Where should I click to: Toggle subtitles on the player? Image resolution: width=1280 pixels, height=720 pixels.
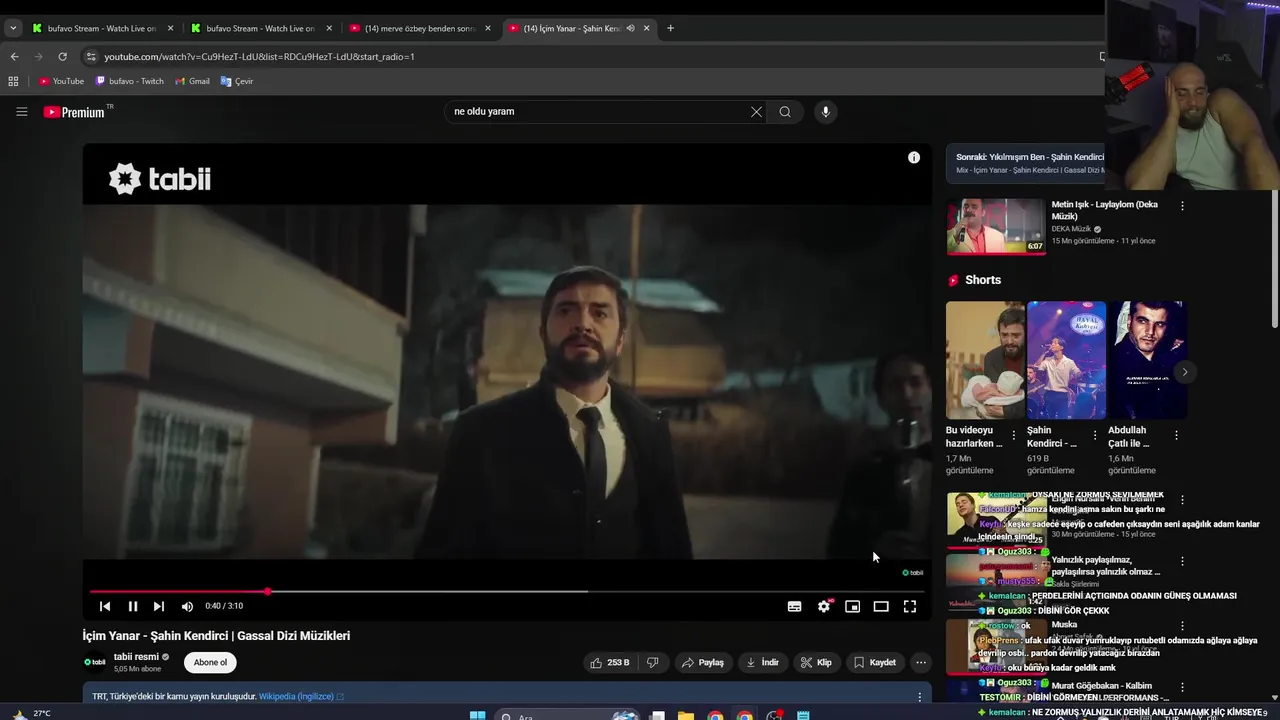point(794,606)
